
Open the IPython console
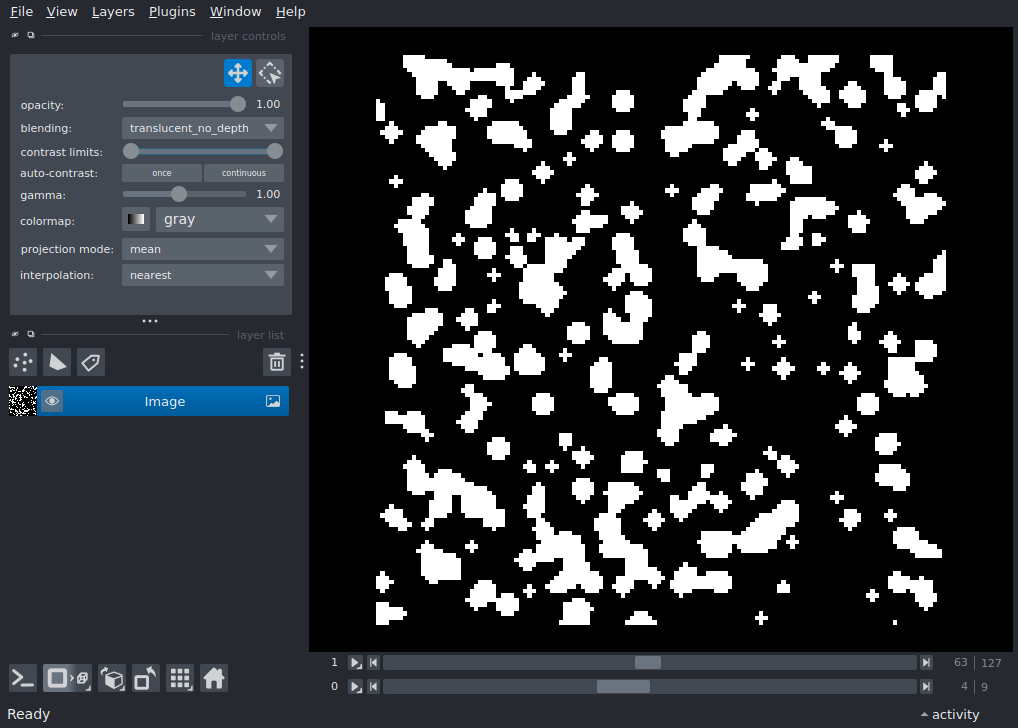tap(23, 679)
